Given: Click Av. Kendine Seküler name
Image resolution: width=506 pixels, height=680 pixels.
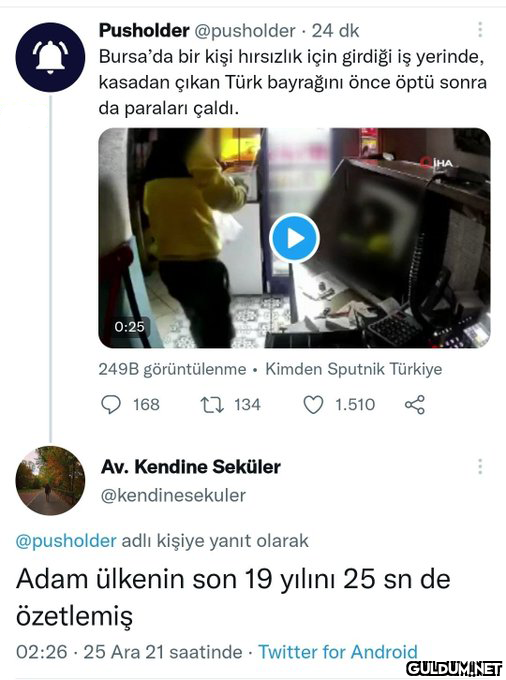Looking at the screenshot, I should (191, 467).
